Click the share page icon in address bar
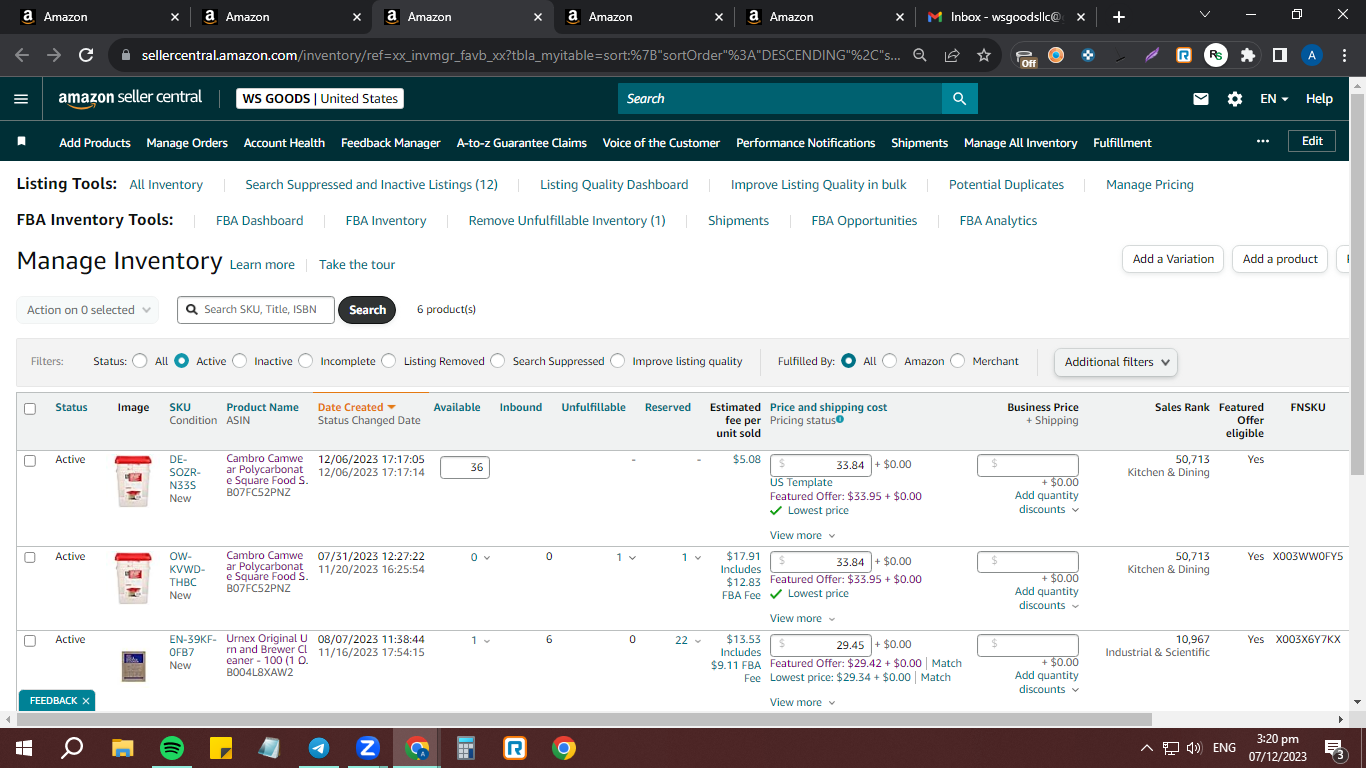Screen dimensions: 1366x768 click(x=952, y=55)
